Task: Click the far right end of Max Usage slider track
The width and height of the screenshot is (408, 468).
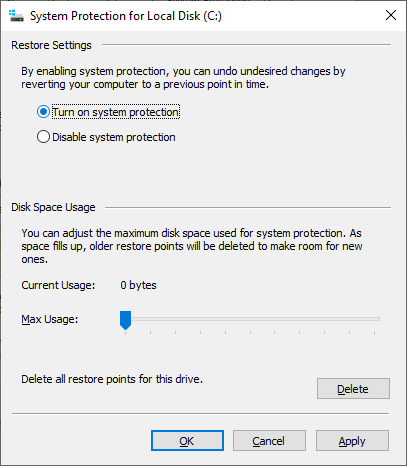Action: [x=377, y=319]
